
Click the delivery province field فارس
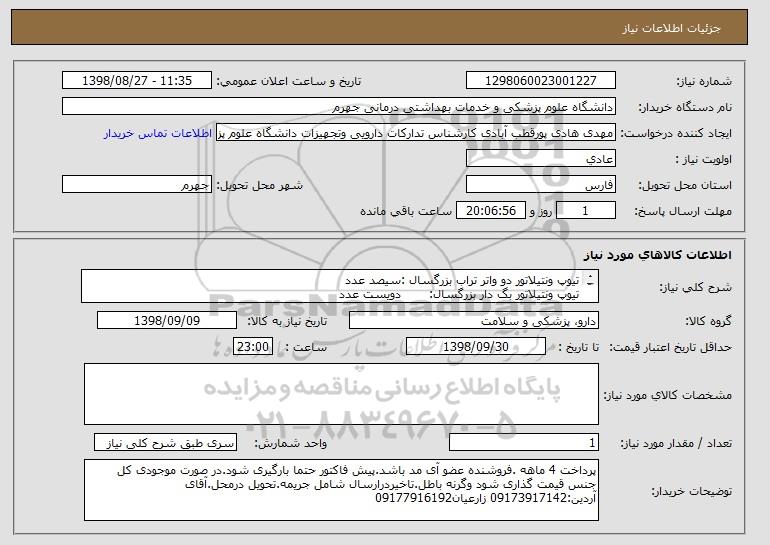(541, 185)
